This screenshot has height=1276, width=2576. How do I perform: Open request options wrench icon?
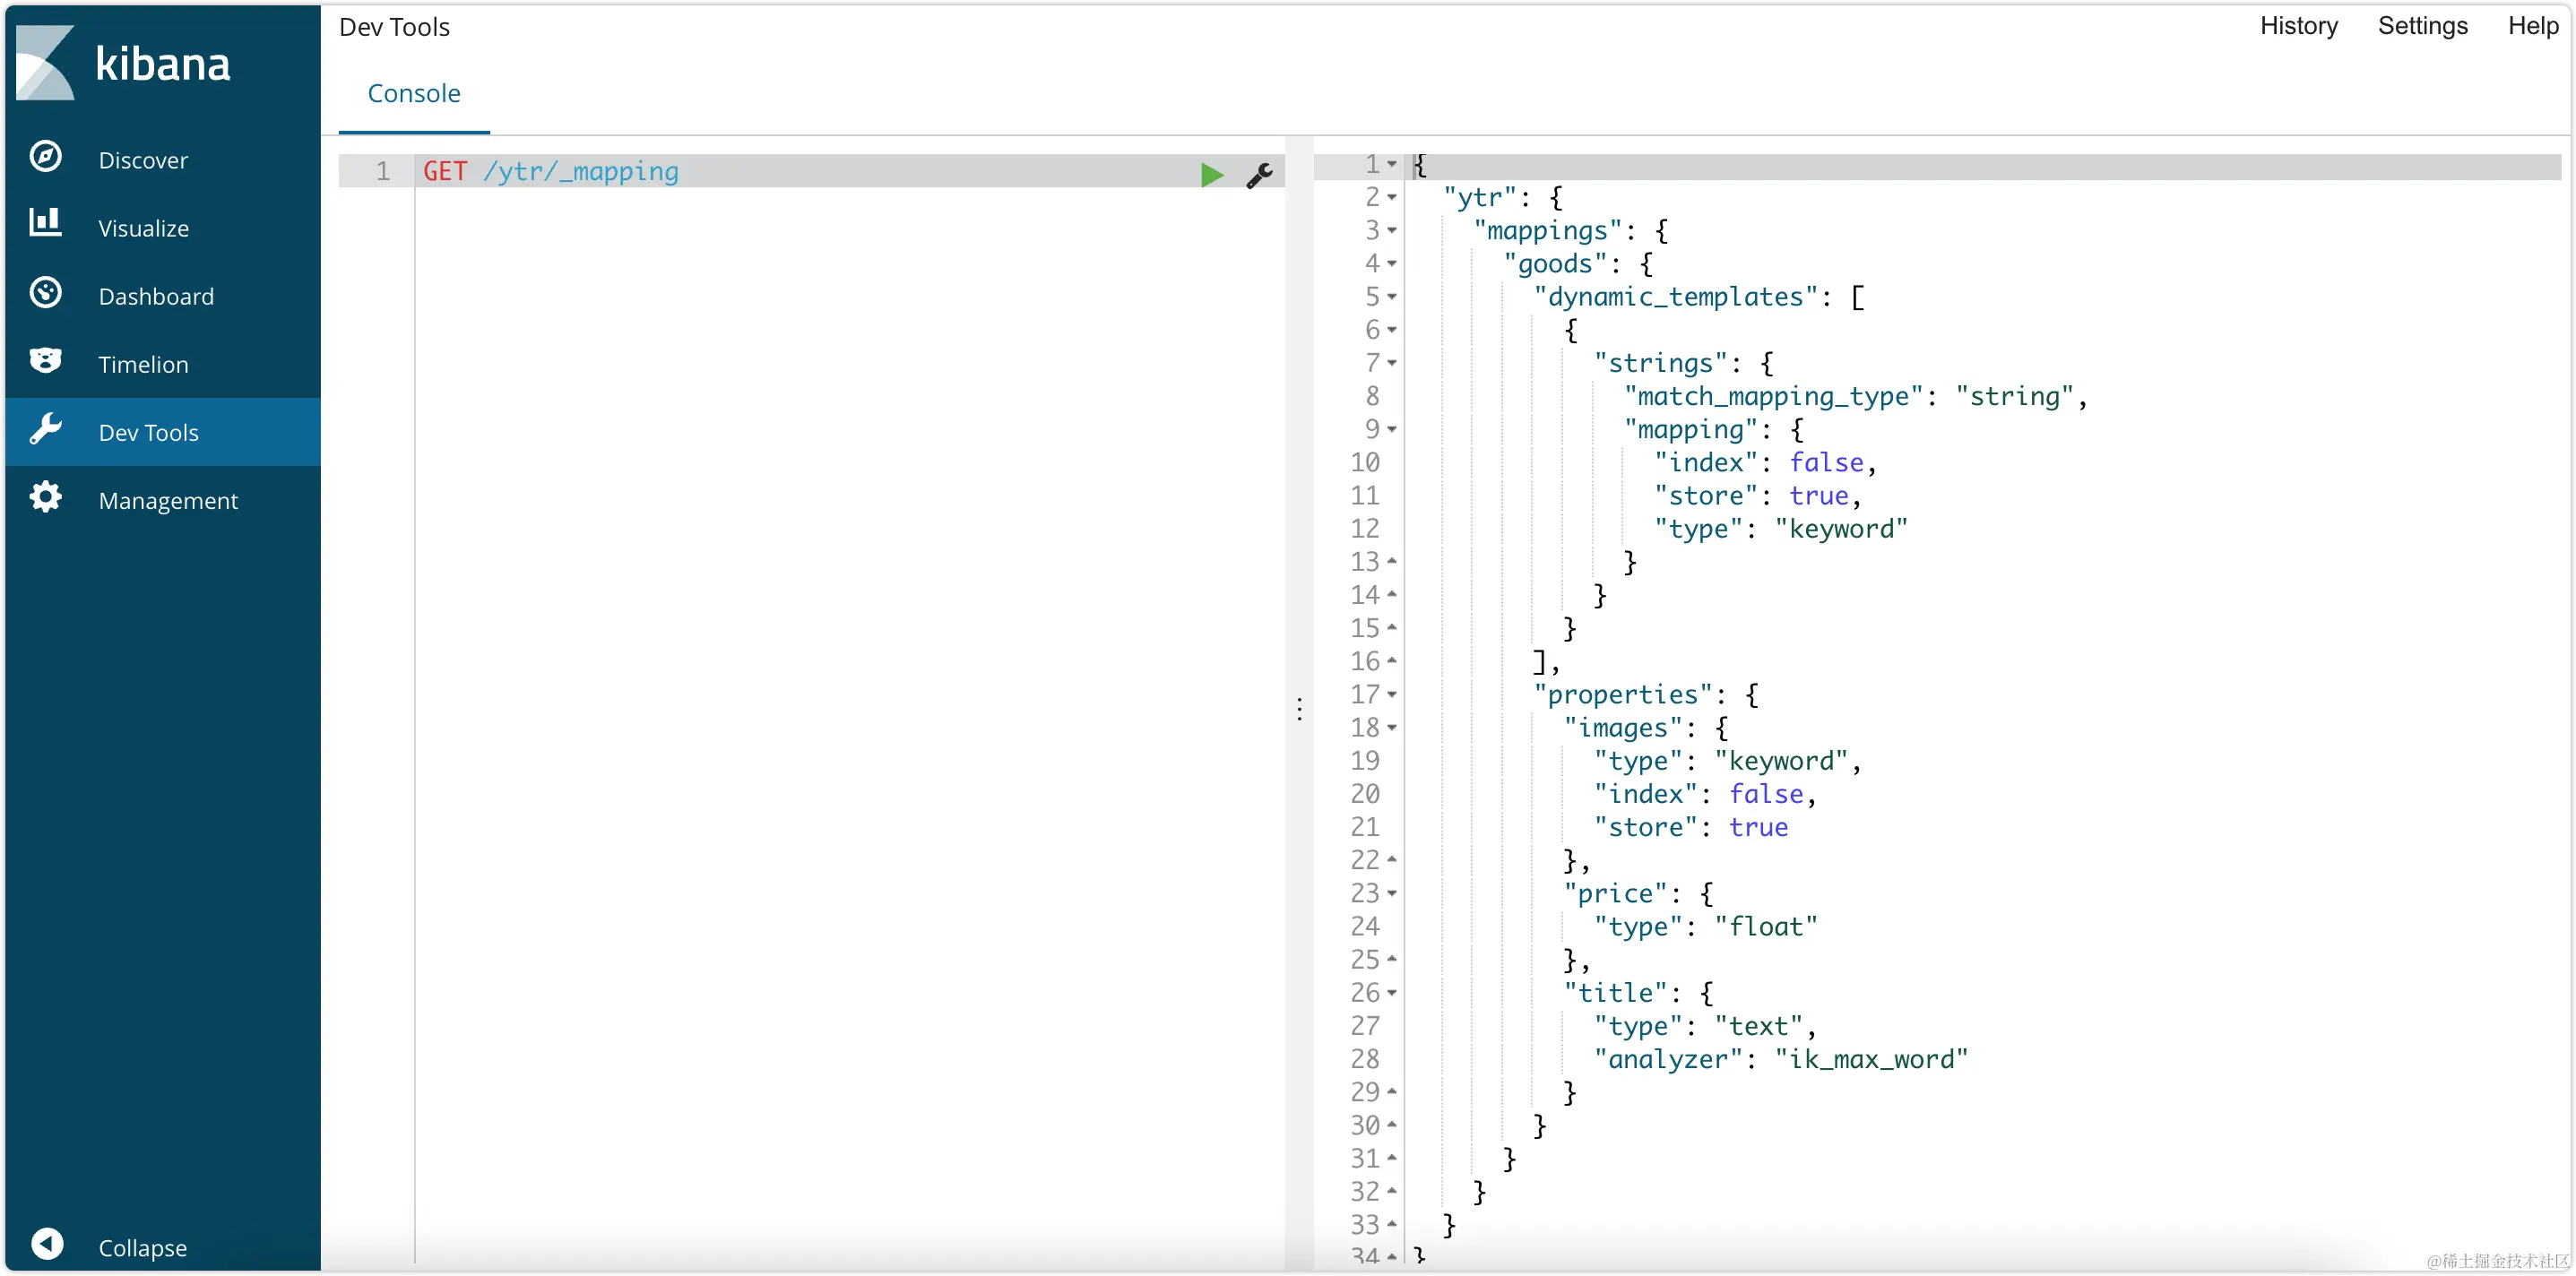[x=1259, y=175]
